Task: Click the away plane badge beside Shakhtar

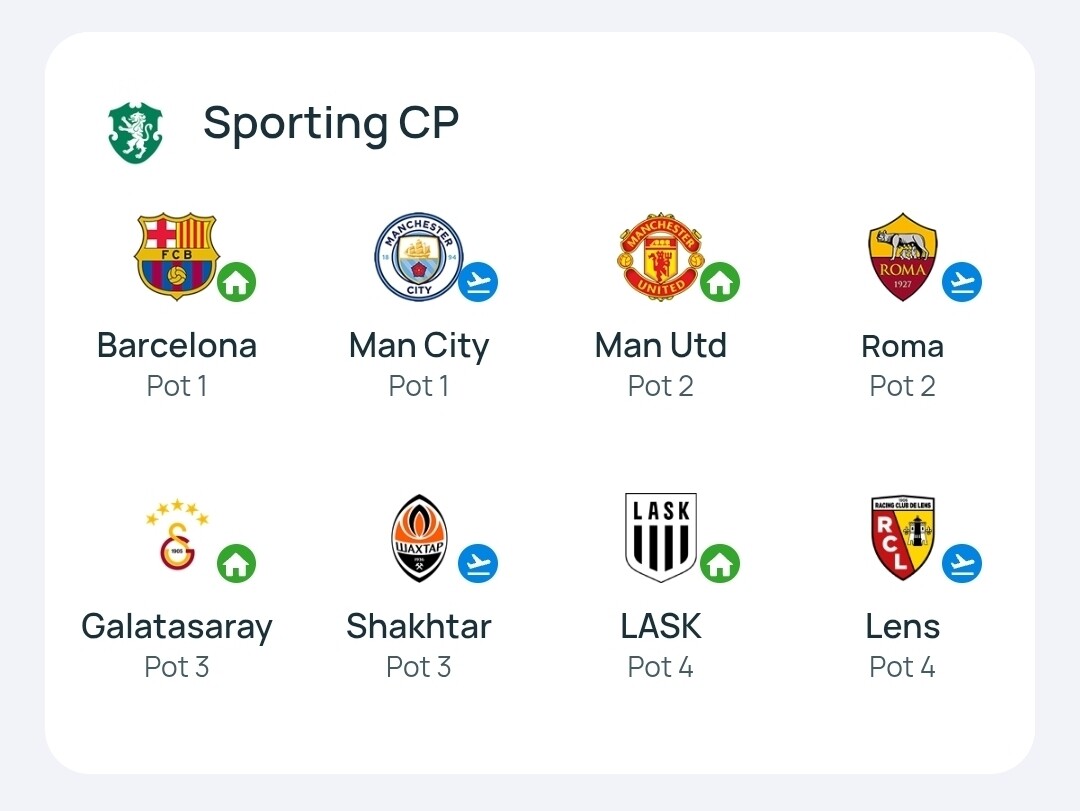Action: (478, 563)
